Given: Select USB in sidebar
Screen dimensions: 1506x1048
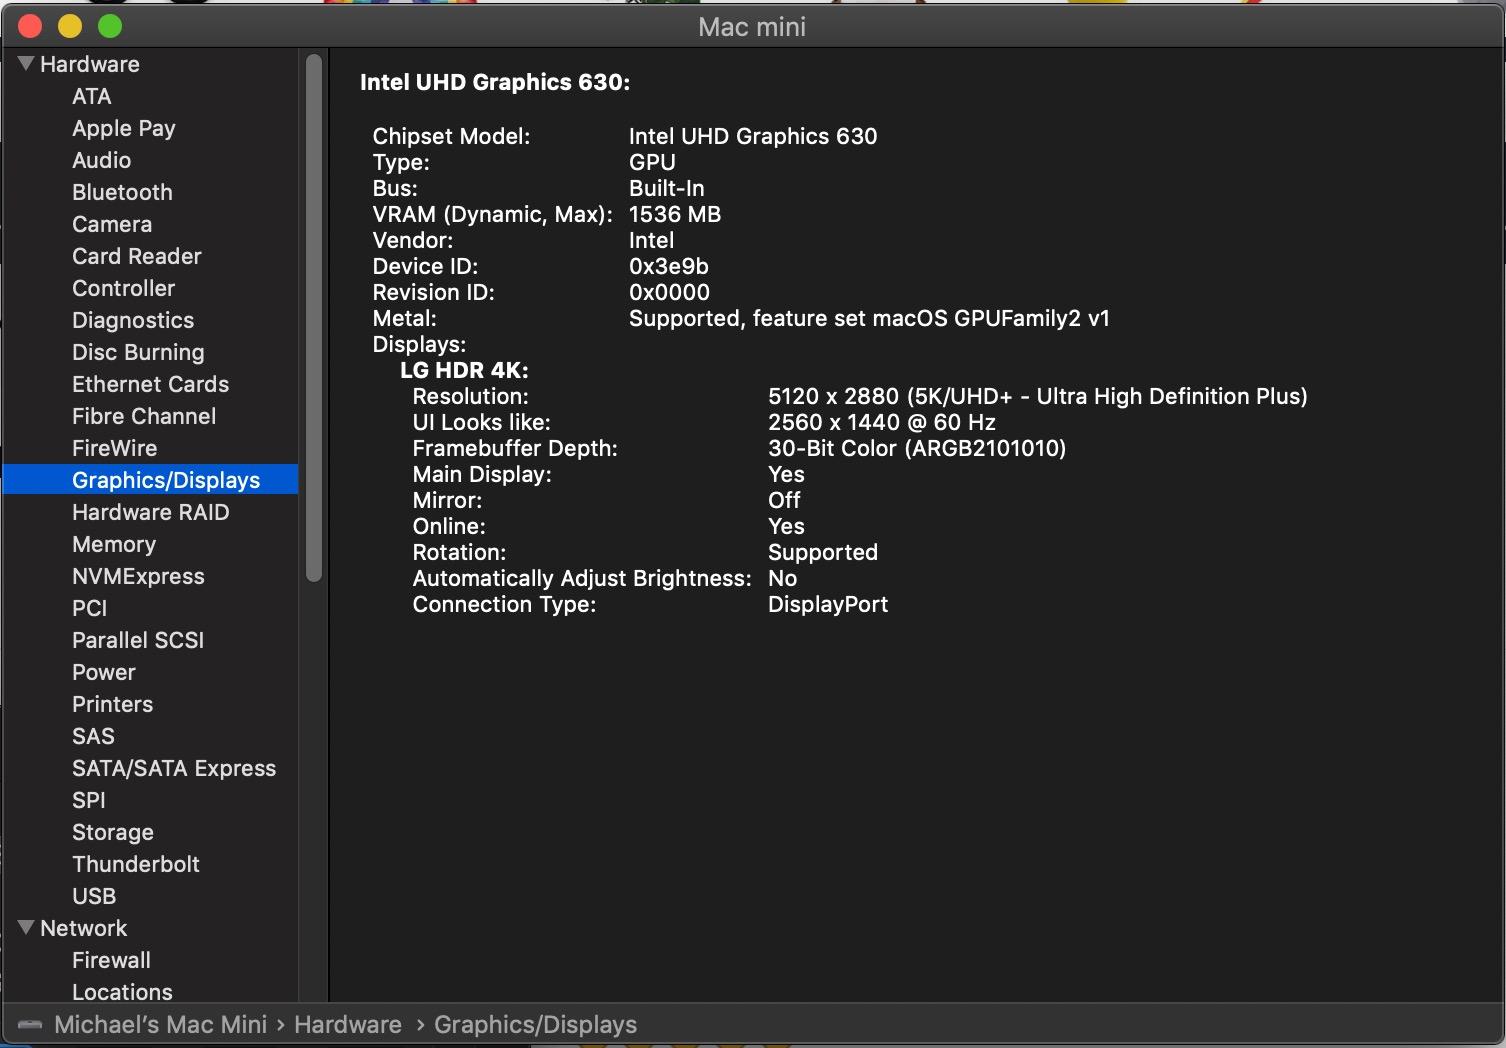Looking at the screenshot, I should coord(94,896).
